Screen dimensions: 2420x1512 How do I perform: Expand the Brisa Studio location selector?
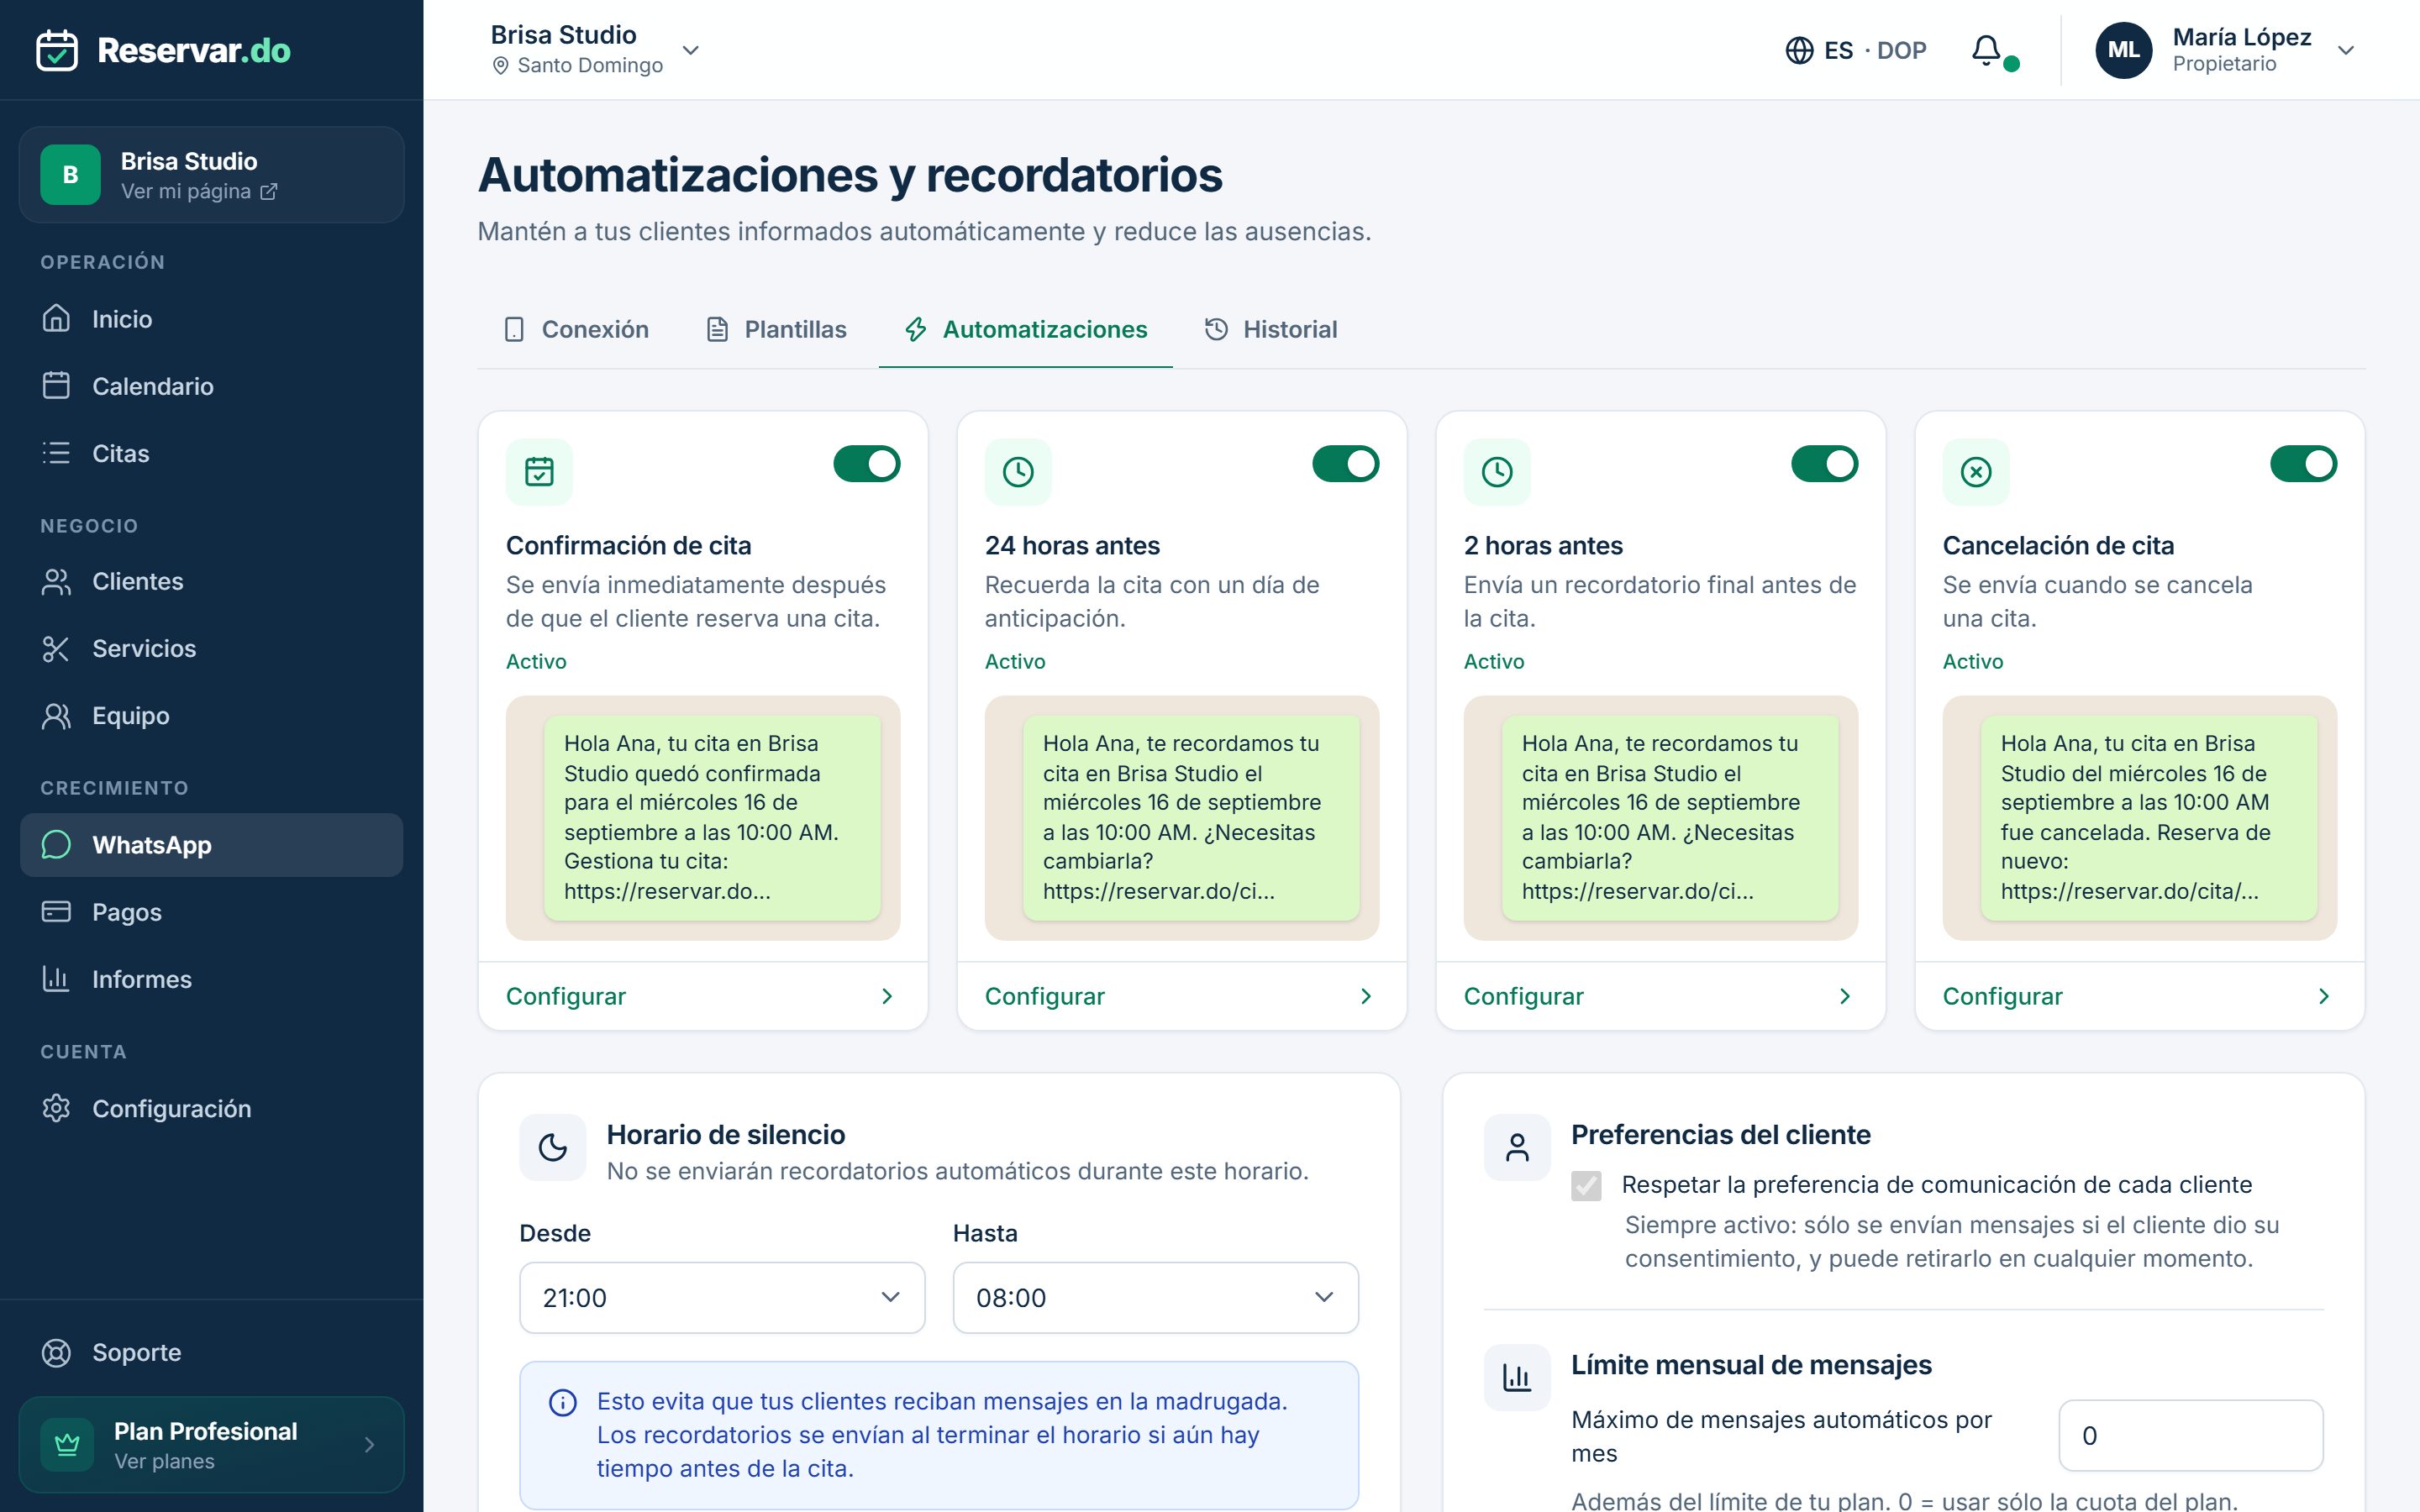594,50
